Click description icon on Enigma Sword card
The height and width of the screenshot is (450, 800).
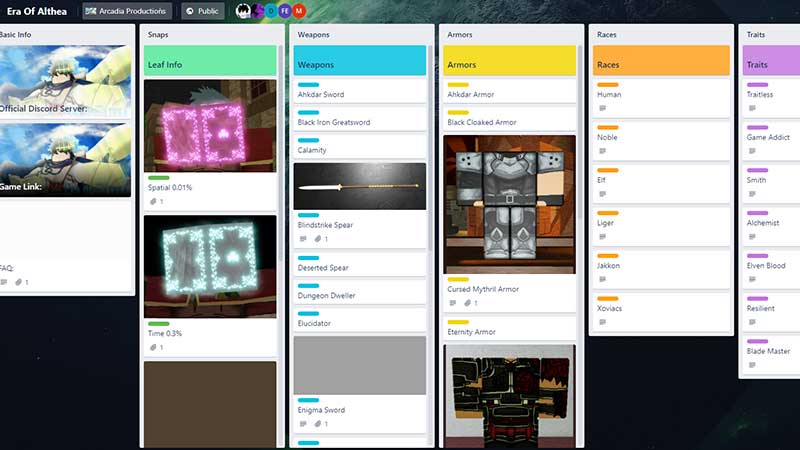303,424
